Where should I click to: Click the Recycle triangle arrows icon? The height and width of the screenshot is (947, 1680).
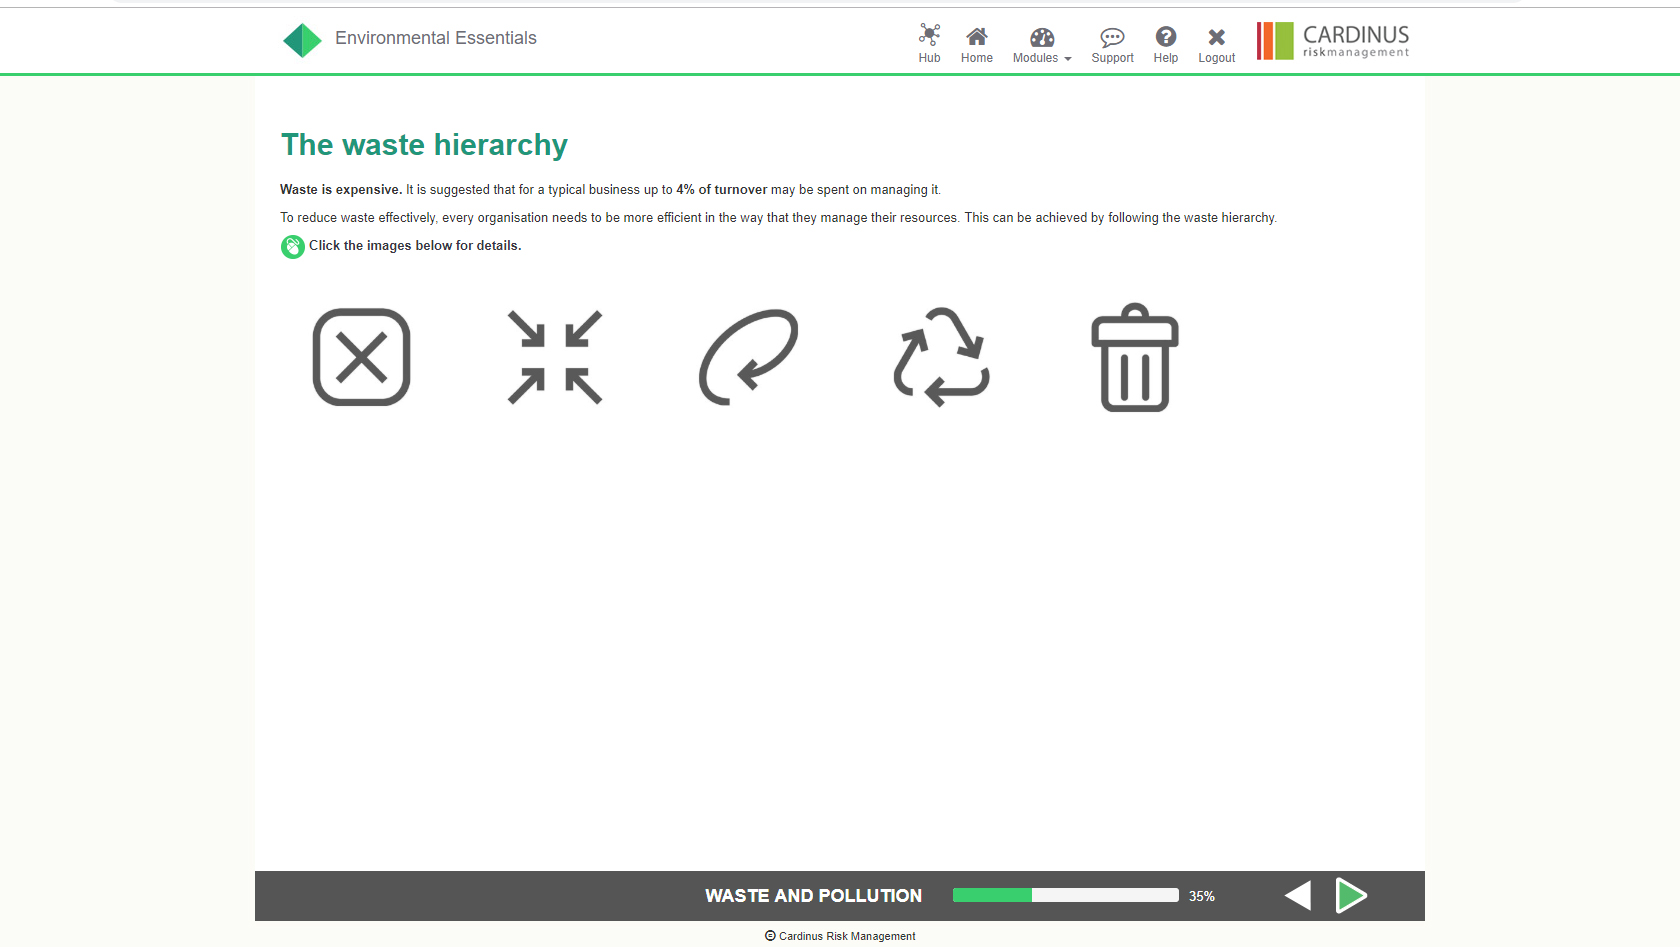[941, 357]
